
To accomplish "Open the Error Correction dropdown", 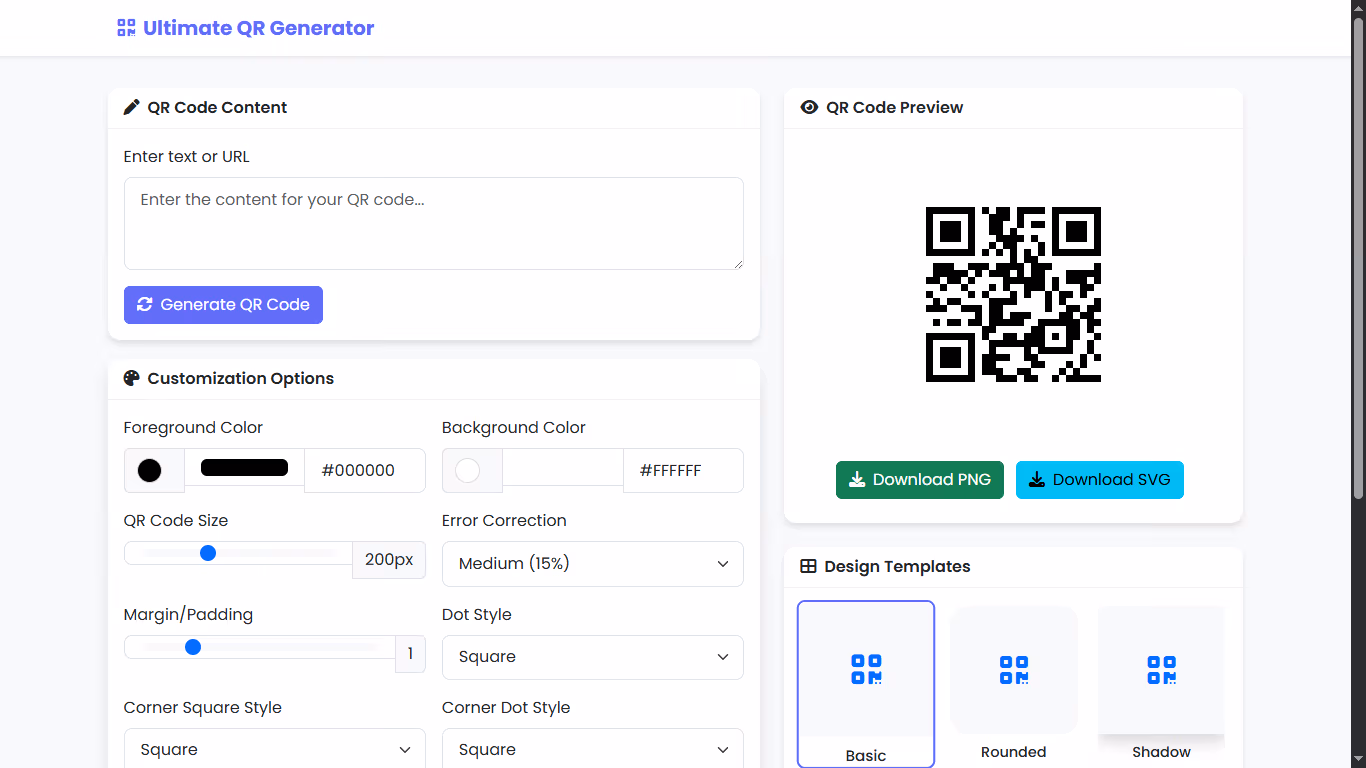I will [x=593, y=564].
